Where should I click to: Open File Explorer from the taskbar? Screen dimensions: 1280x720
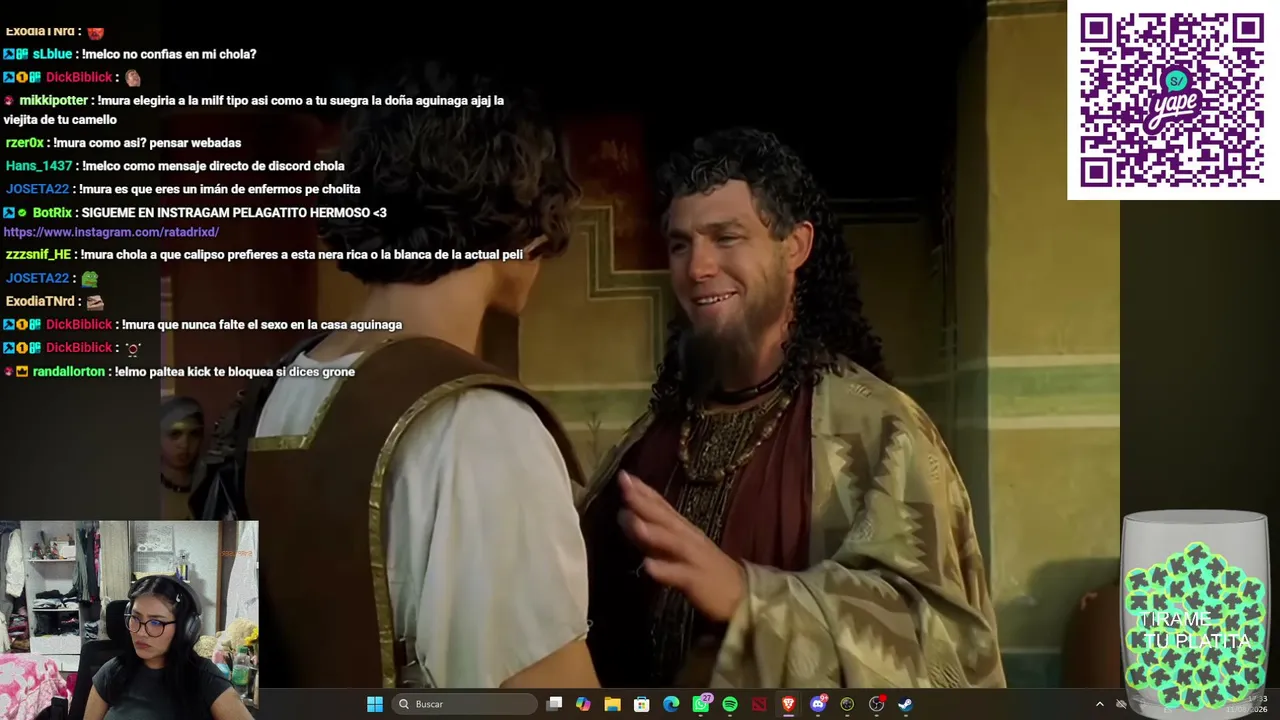612,704
